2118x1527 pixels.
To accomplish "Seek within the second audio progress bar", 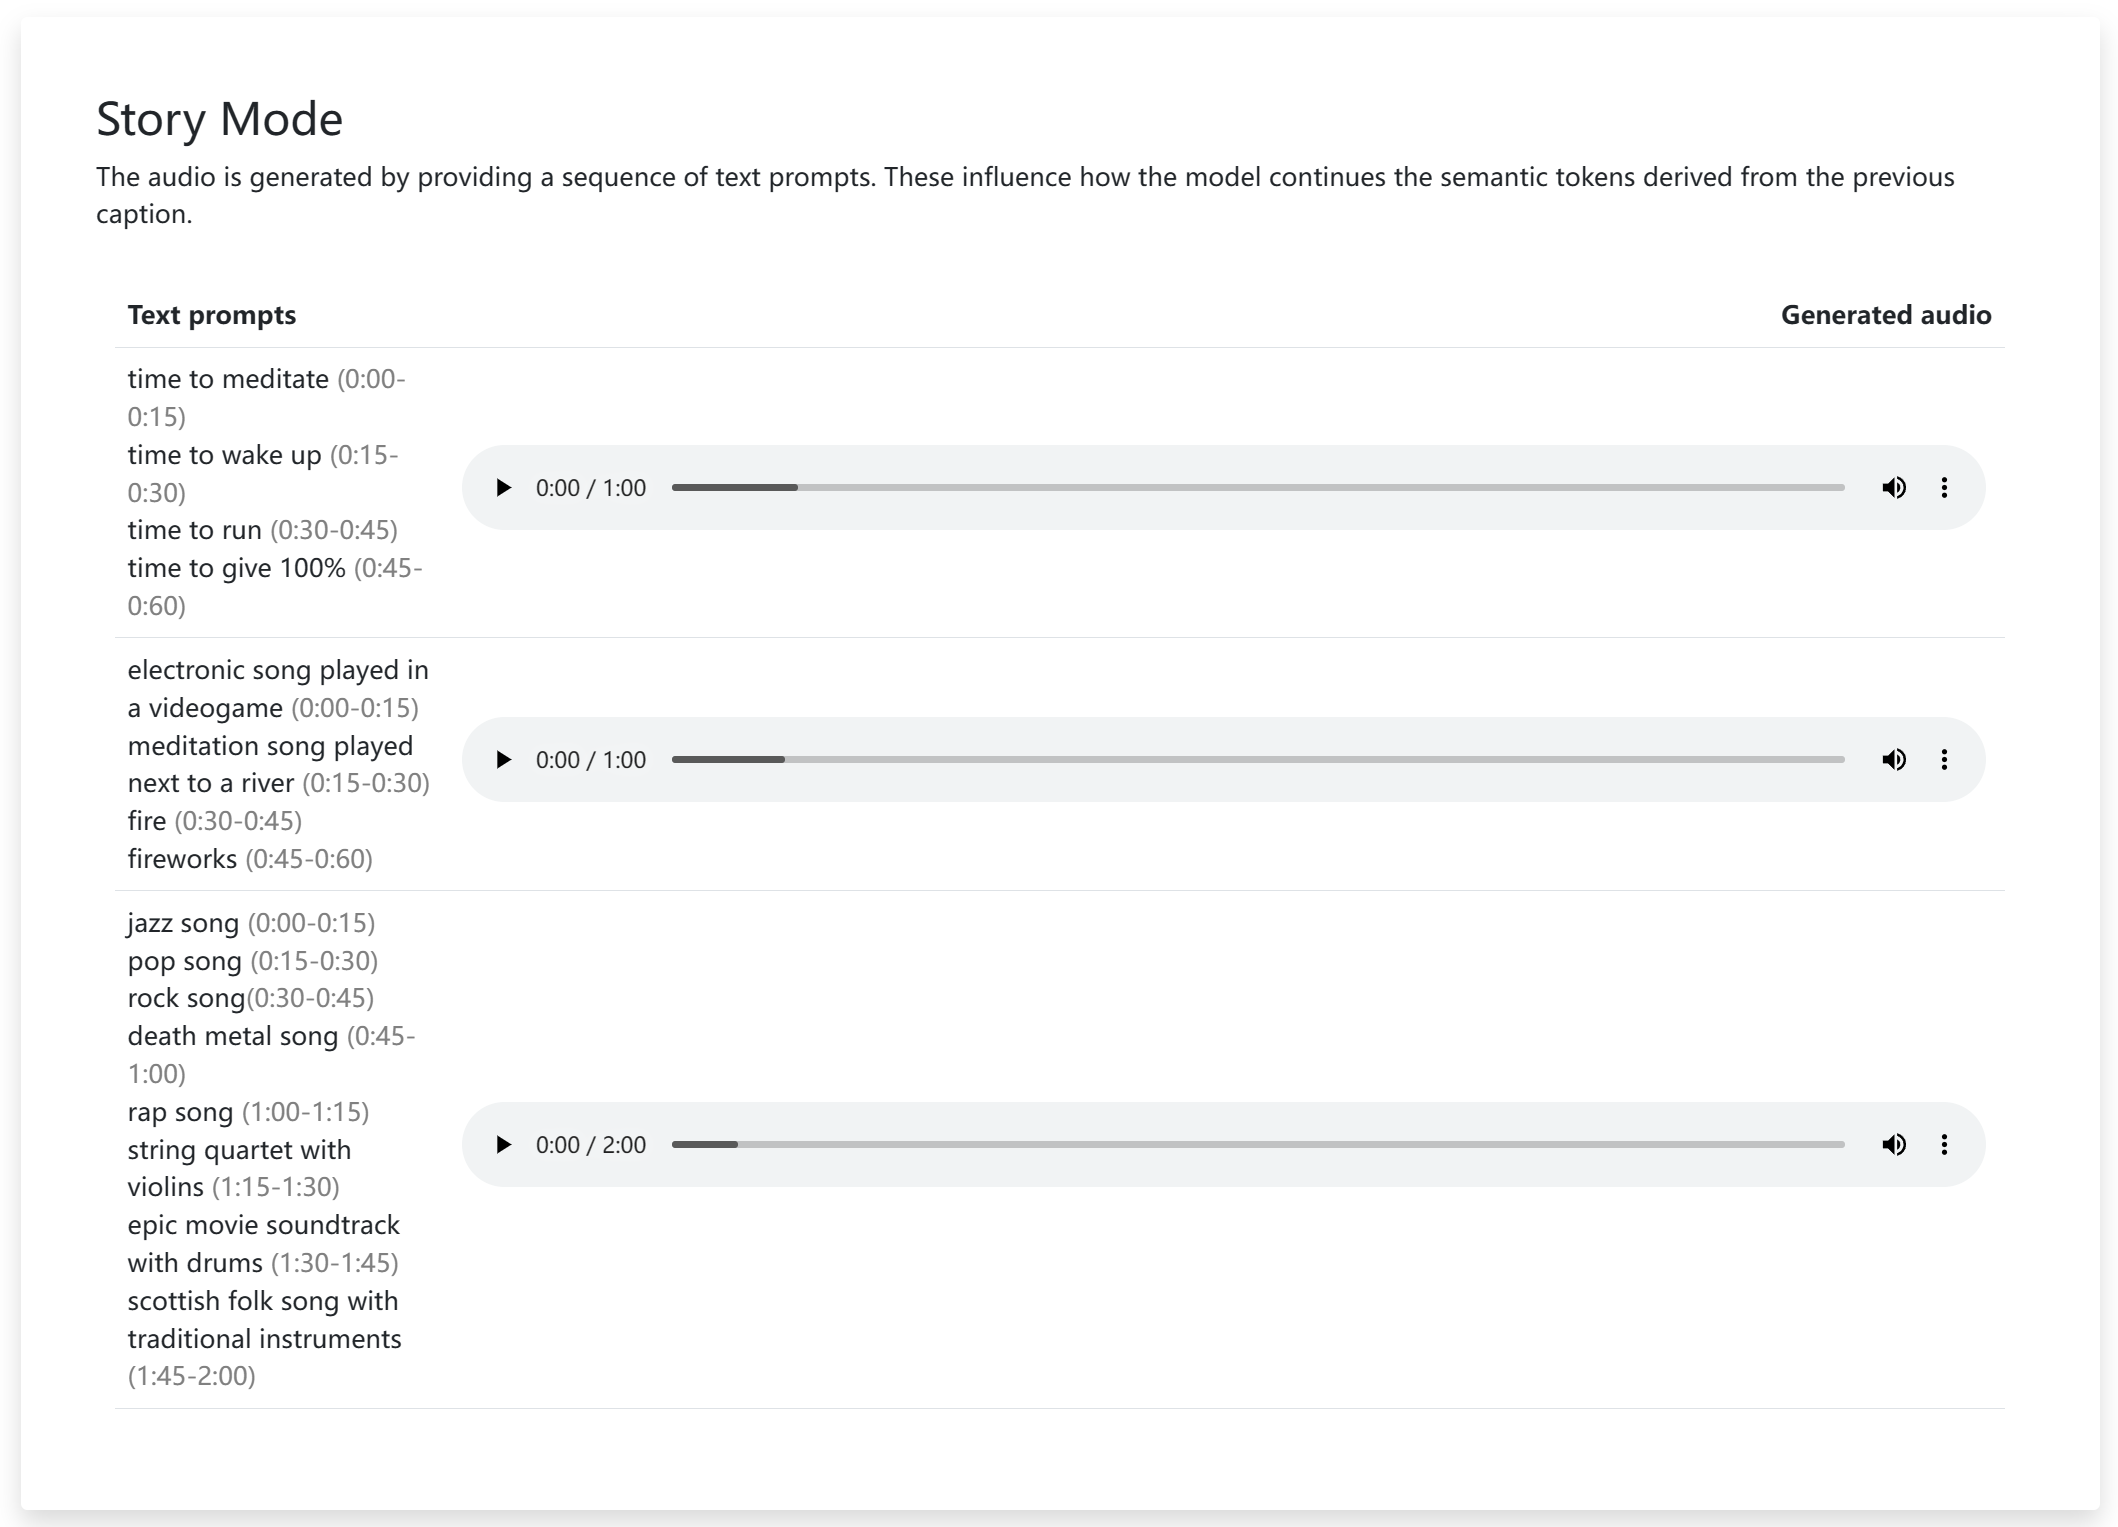I will [x=1257, y=760].
